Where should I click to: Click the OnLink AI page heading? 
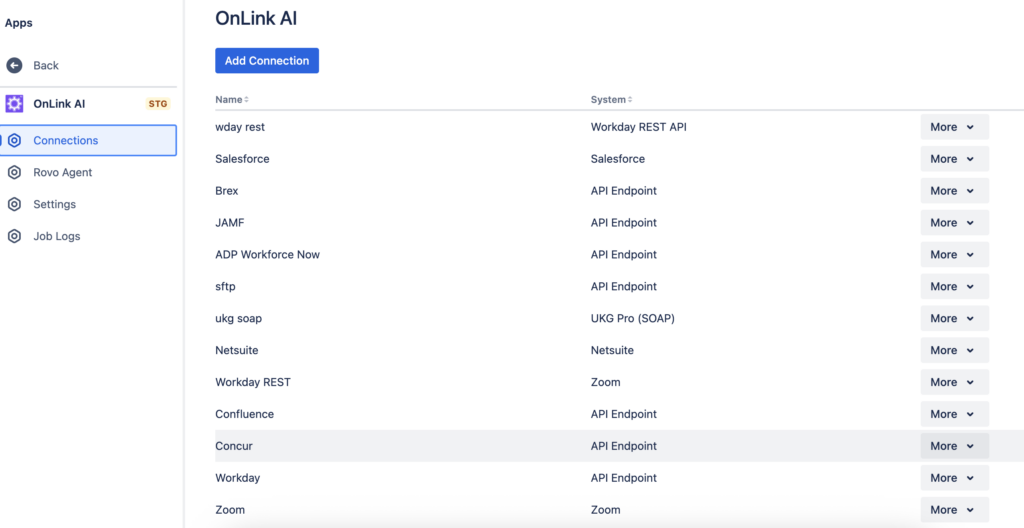(x=257, y=18)
